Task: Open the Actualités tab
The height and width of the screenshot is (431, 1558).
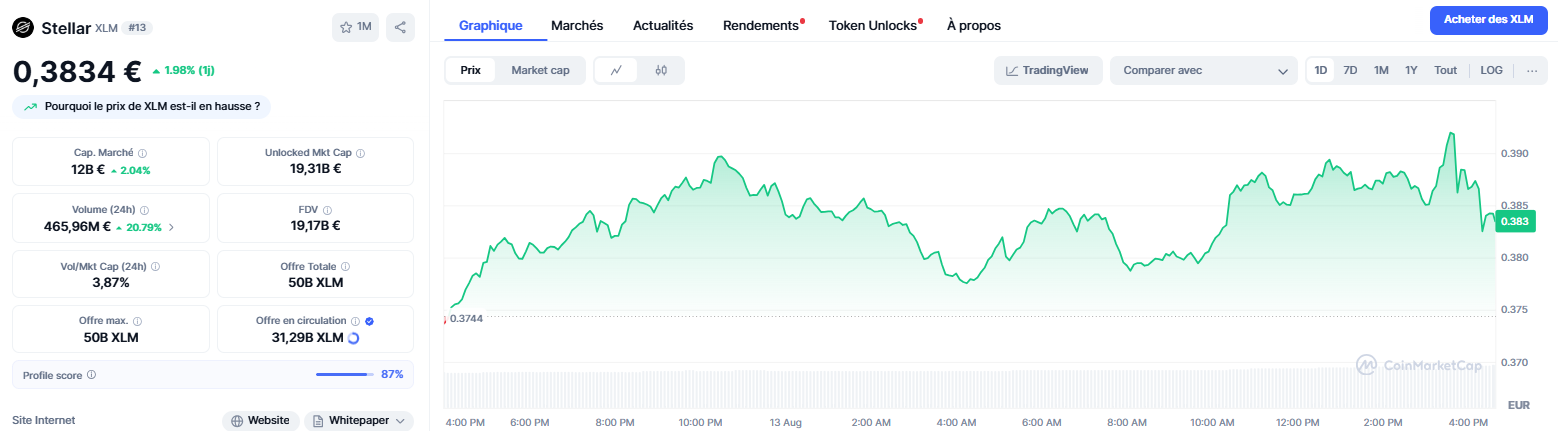Action: pos(663,25)
